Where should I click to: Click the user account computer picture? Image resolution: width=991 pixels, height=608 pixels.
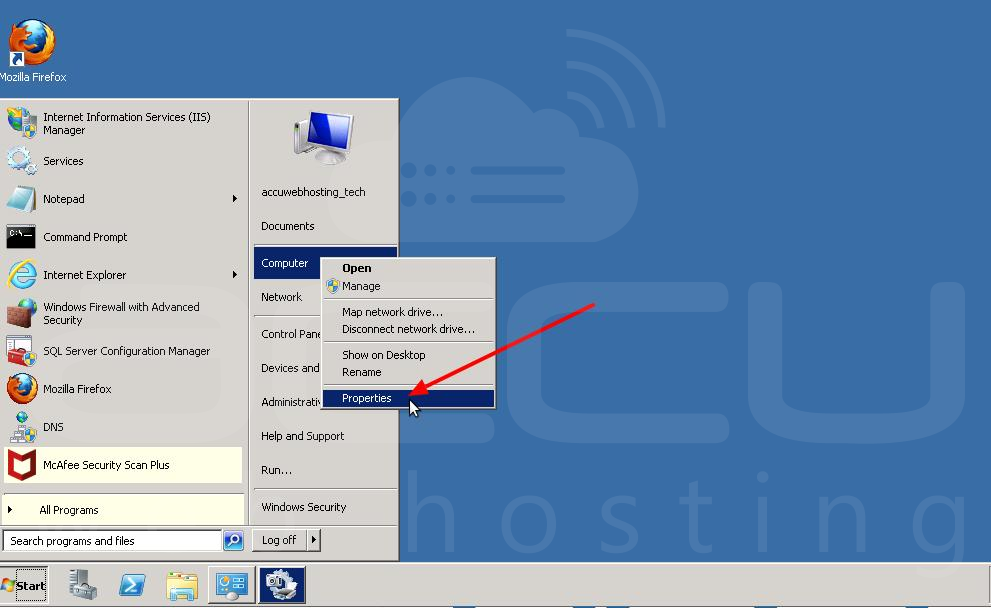324,138
